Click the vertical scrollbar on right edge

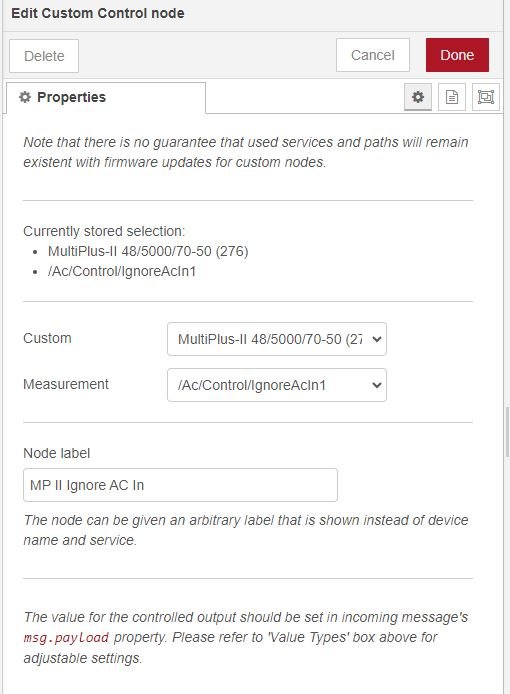(507, 432)
